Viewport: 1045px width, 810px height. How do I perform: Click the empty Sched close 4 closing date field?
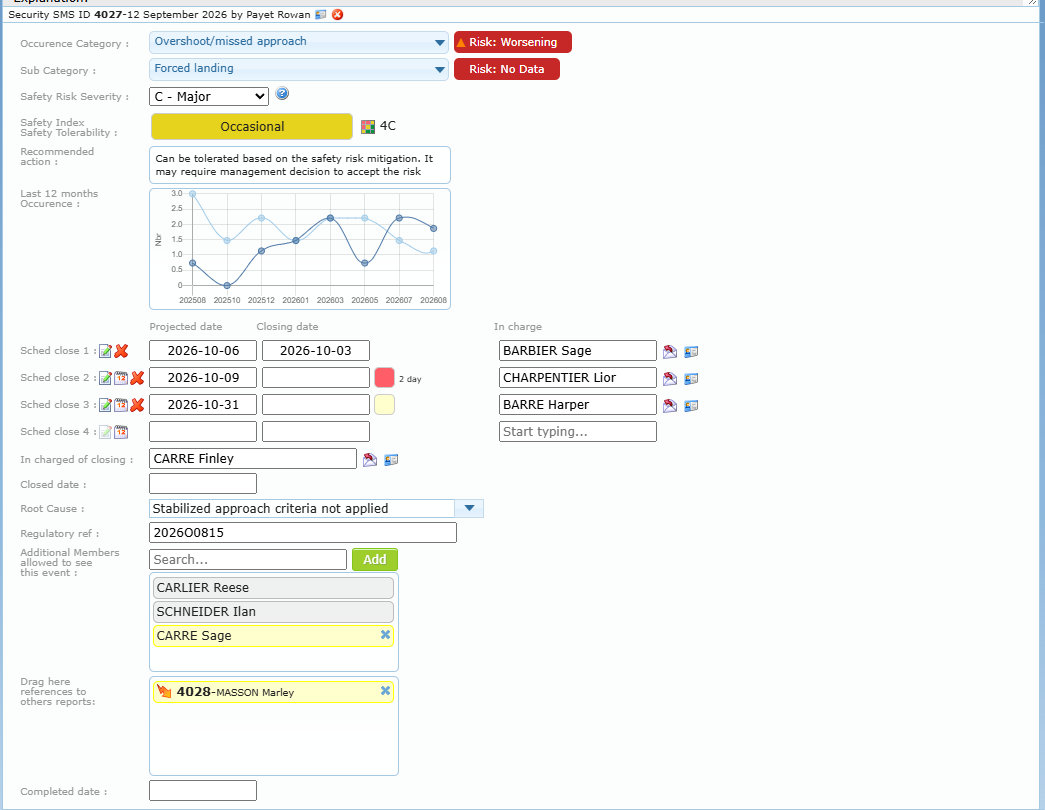click(316, 431)
